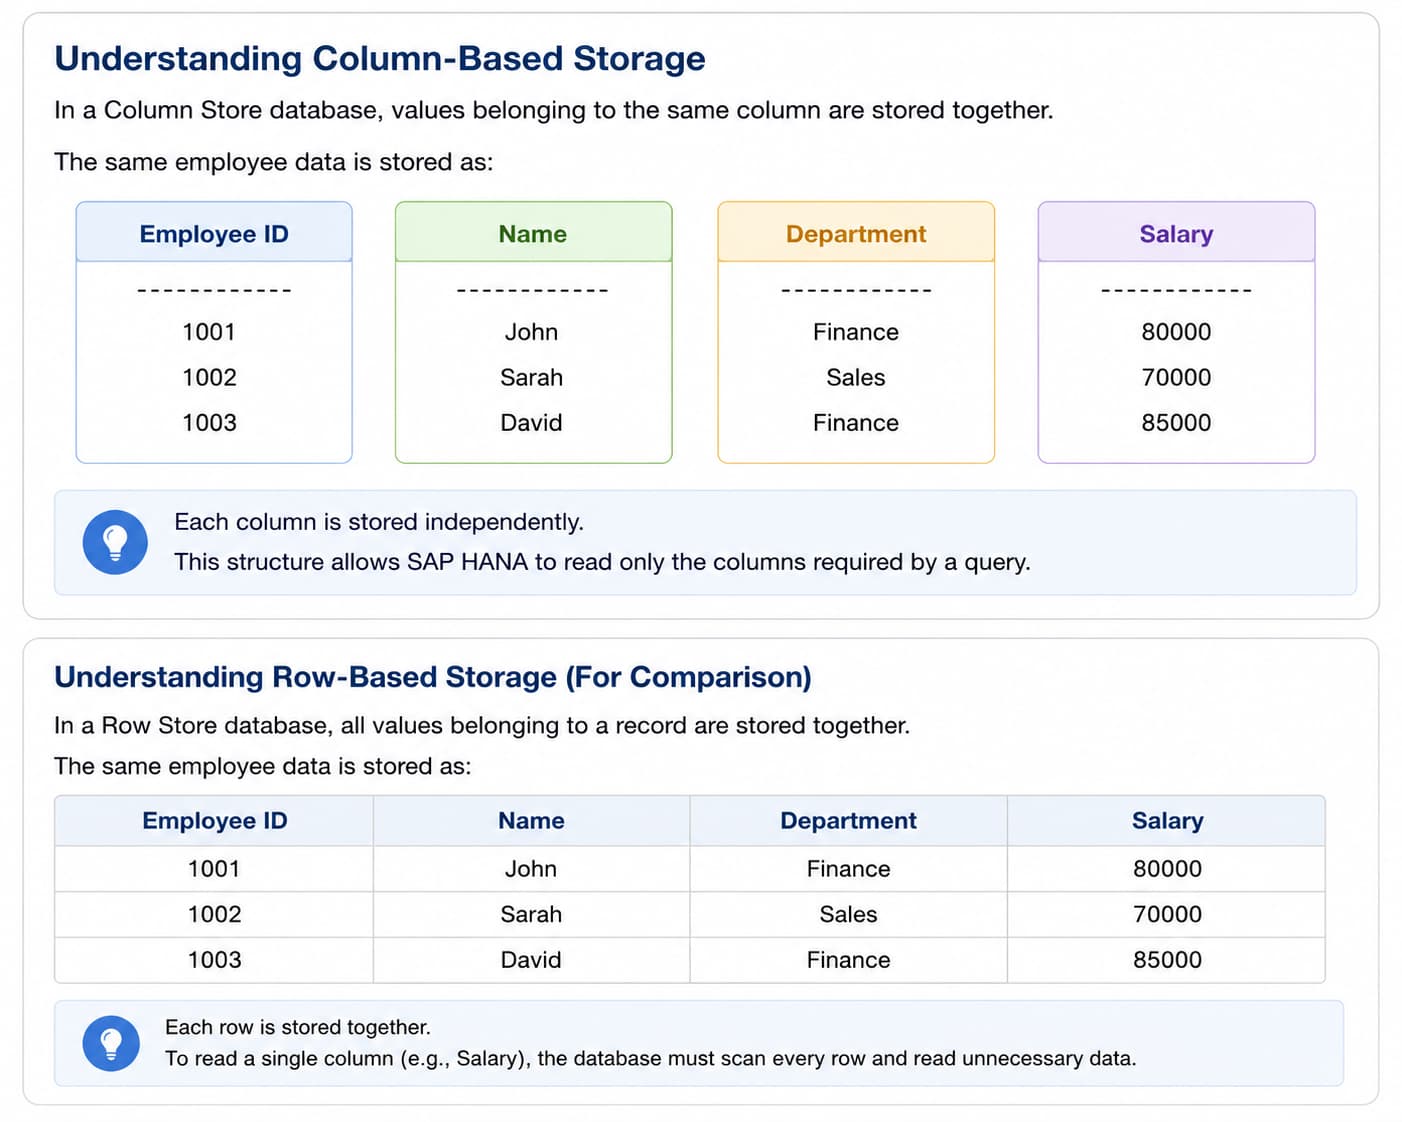Select 70000 in the Salary card

coord(1176,377)
